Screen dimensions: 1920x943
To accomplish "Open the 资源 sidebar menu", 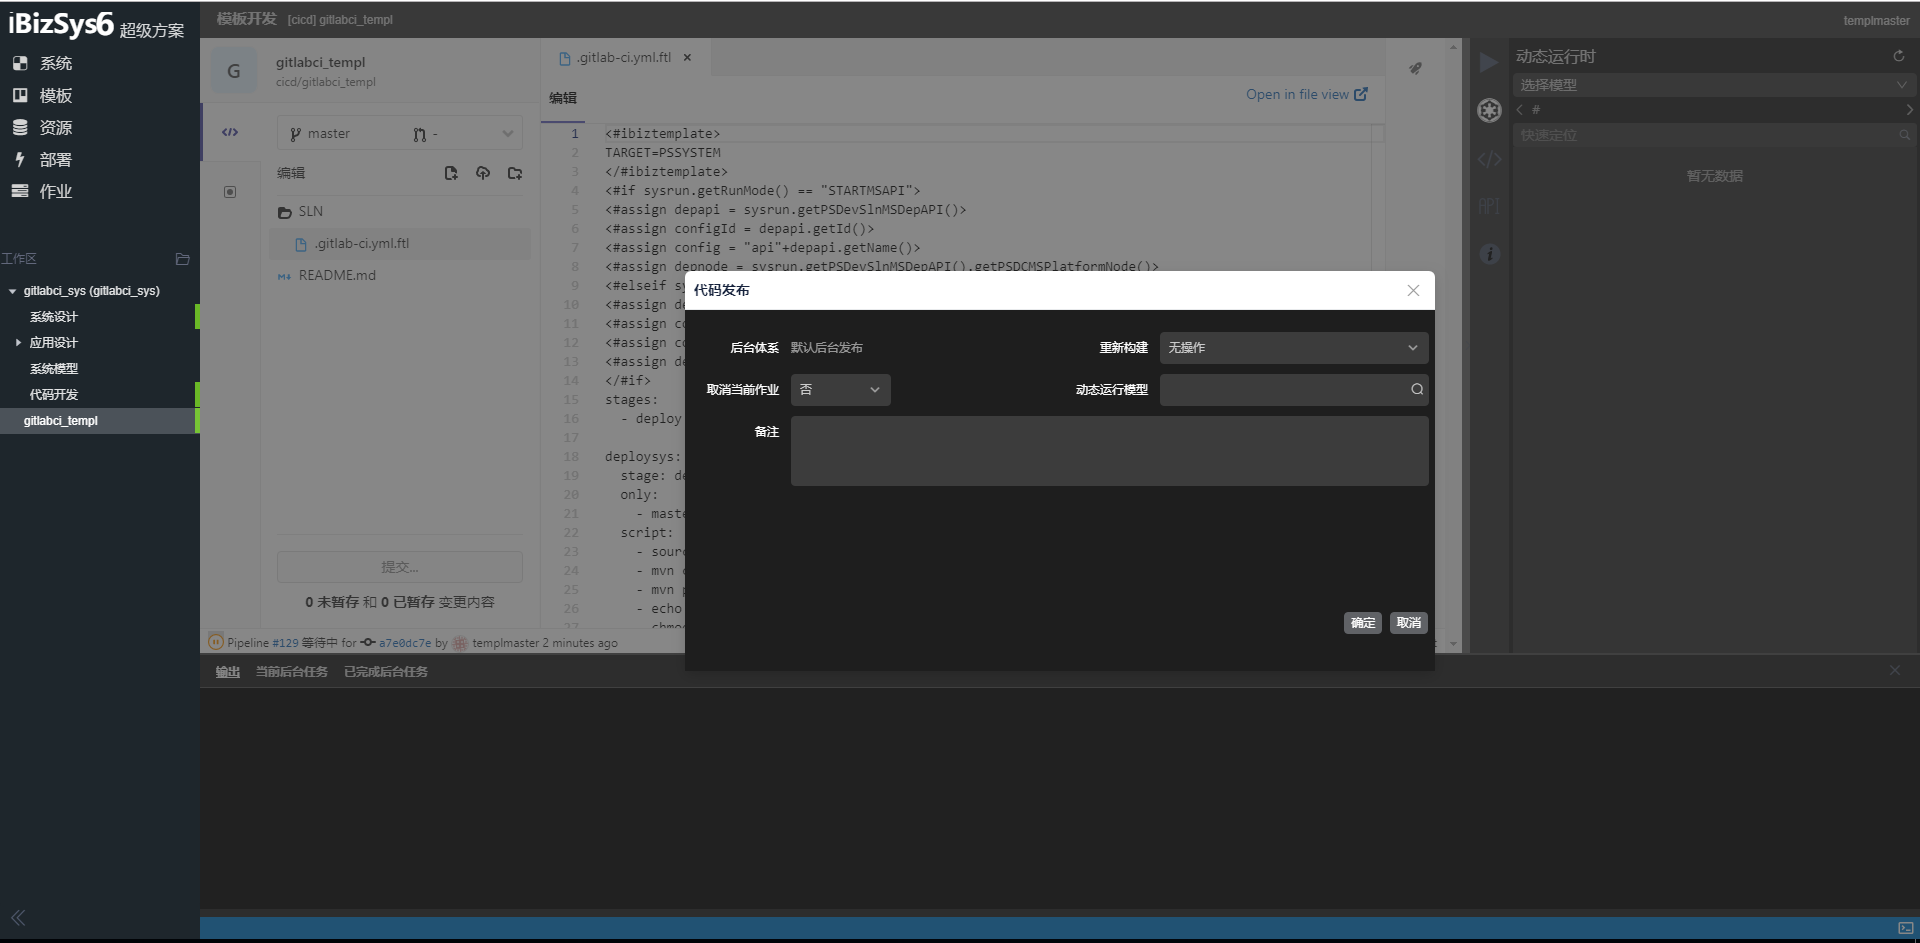I will [42, 127].
